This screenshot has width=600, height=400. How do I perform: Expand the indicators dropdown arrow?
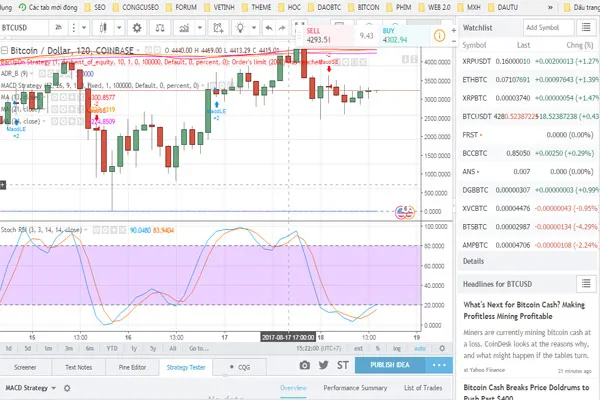click(200, 28)
